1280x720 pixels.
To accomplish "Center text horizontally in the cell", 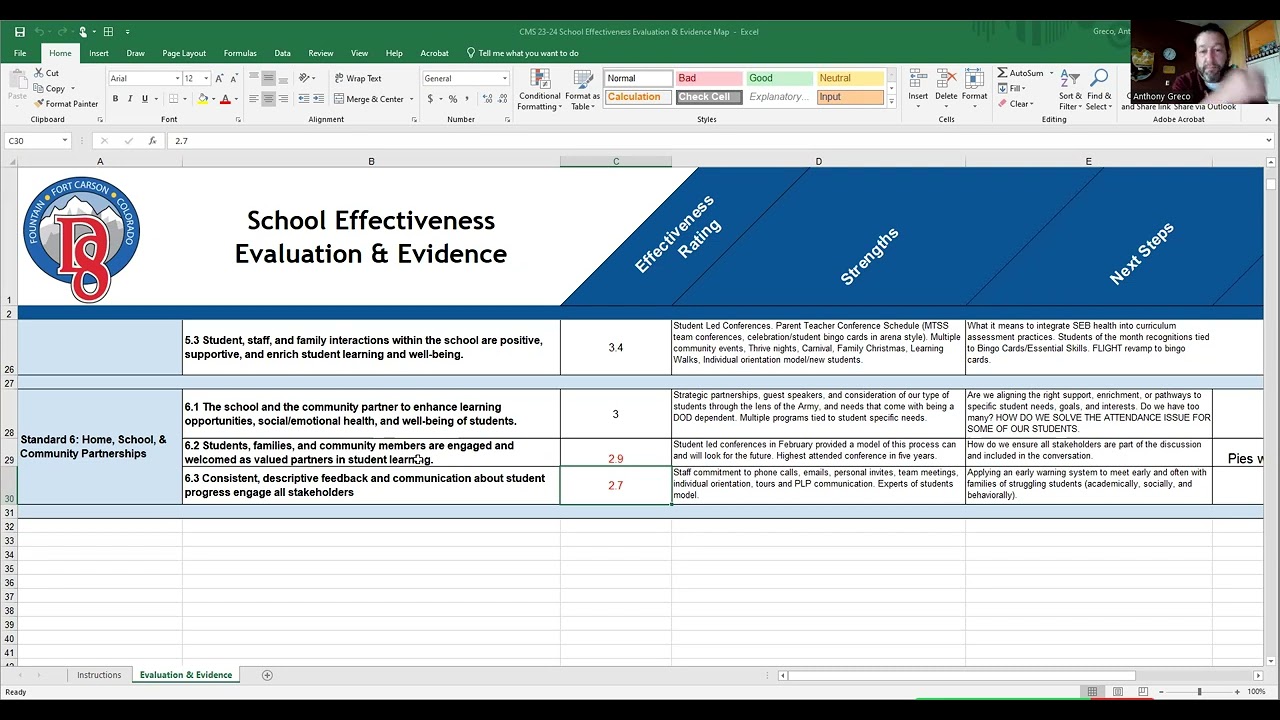I will click(x=268, y=99).
